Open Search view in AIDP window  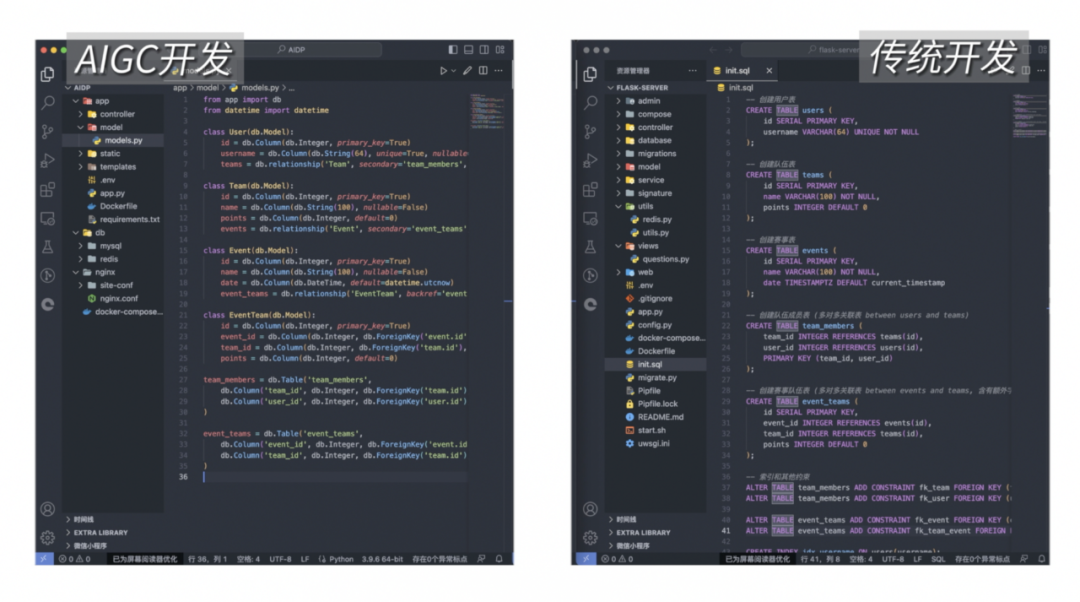click(x=48, y=103)
